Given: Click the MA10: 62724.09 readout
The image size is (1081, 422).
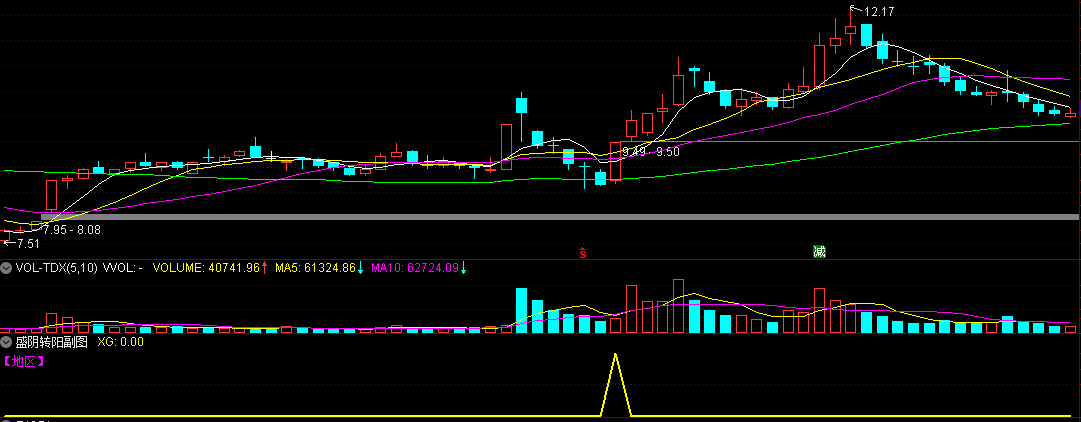Looking at the screenshot, I should pyautogui.click(x=415, y=268).
